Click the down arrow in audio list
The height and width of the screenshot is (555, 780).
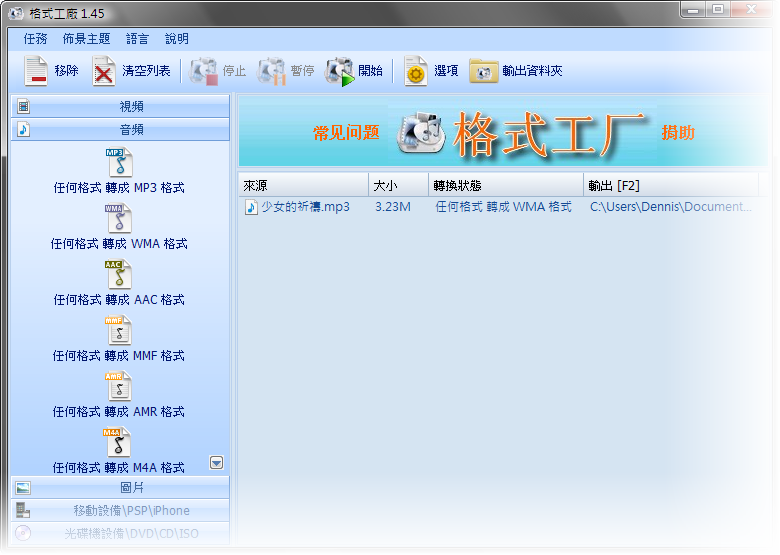[216, 463]
